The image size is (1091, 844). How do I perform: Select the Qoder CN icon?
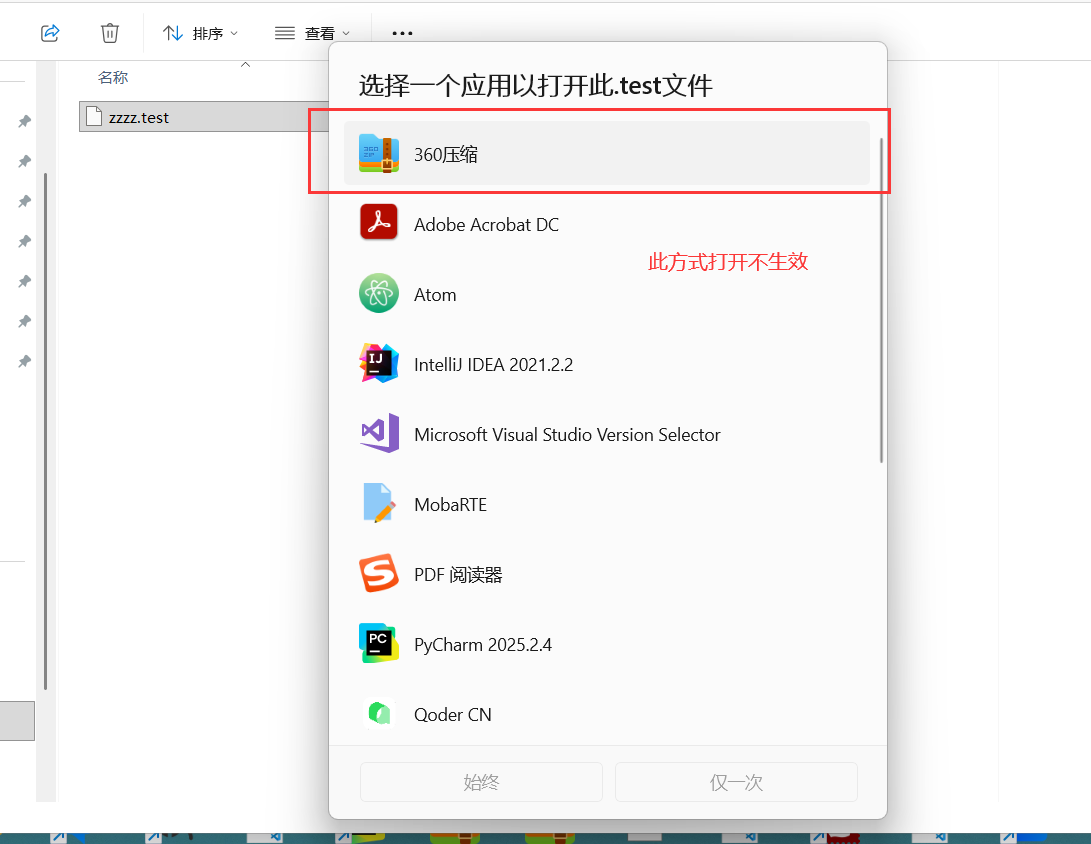[x=379, y=713]
